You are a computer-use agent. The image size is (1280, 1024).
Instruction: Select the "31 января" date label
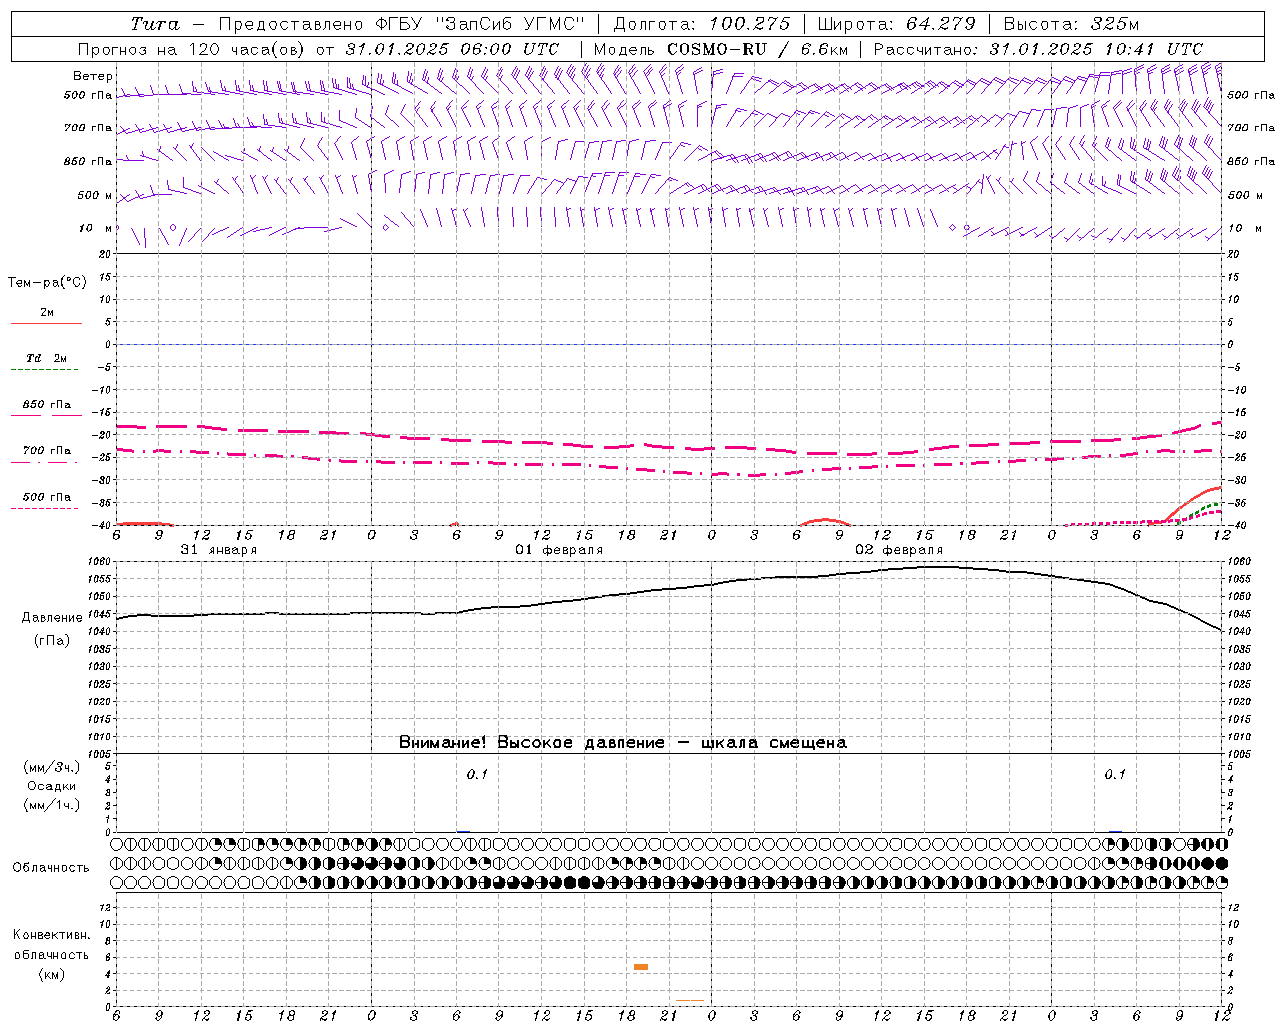coord(218,550)
